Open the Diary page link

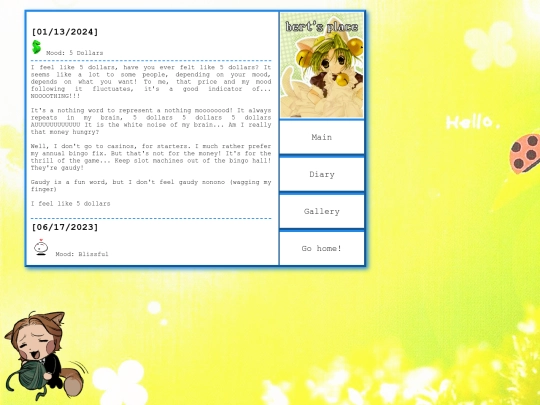tap(322, 174)
